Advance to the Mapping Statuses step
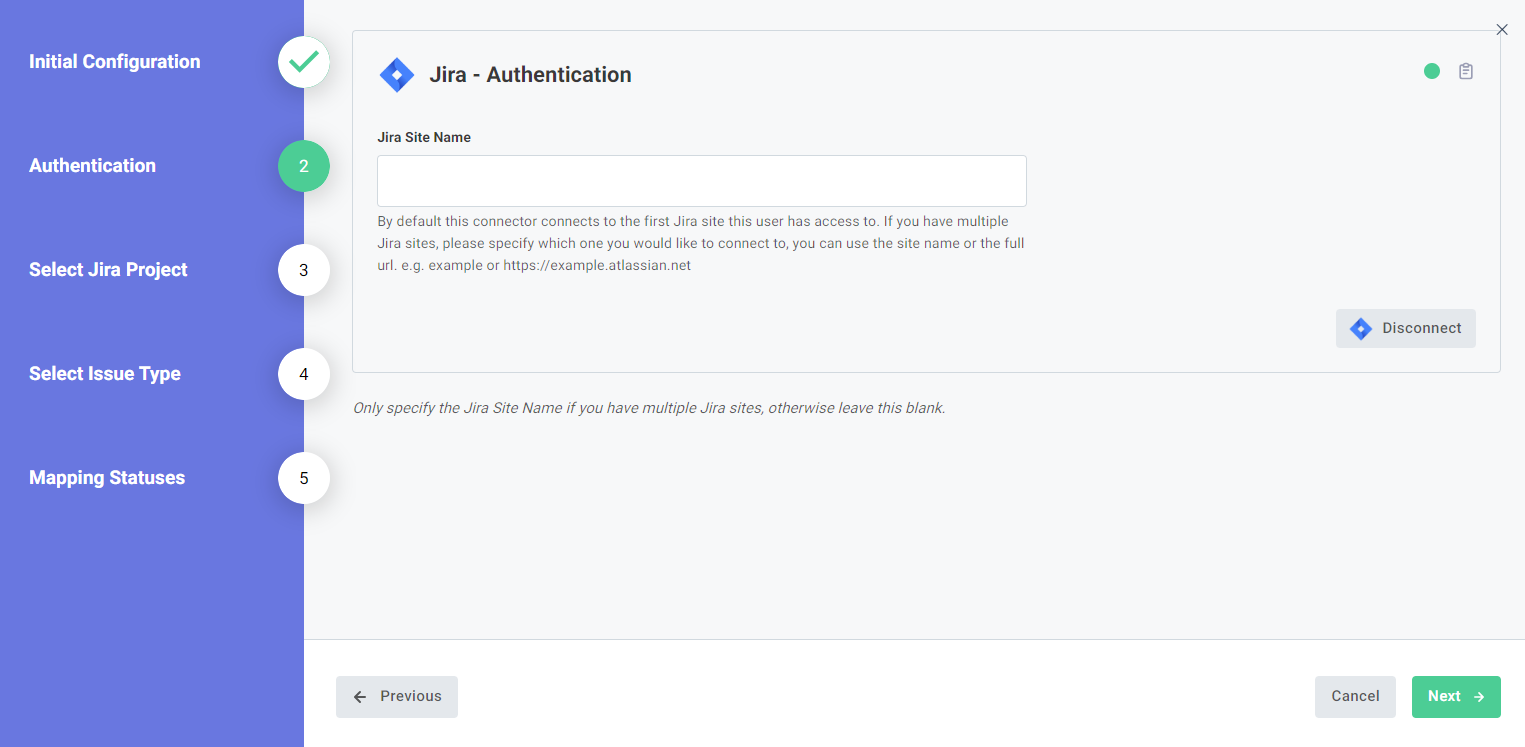The height and width of the screenshot is (747, 1525). (x=106, y=478)
